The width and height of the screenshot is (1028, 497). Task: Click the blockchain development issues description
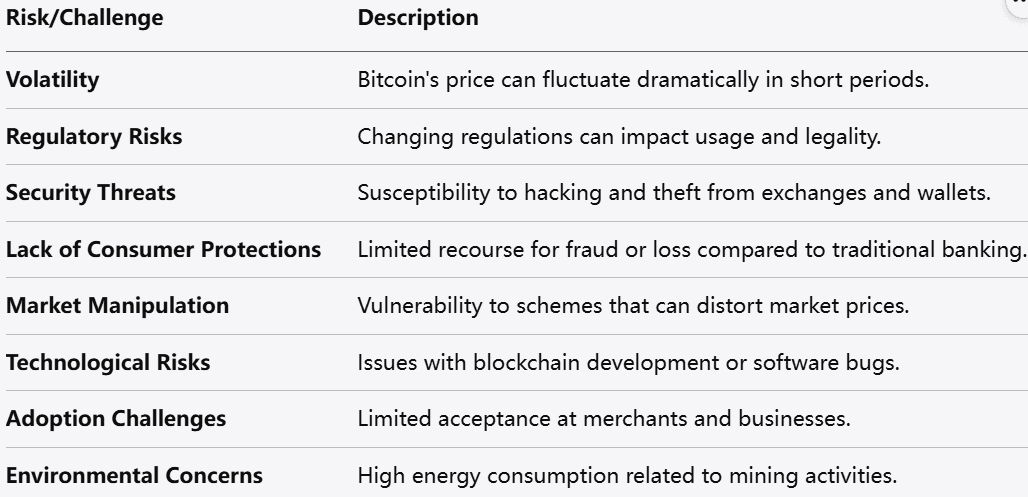tap(628, 363)
